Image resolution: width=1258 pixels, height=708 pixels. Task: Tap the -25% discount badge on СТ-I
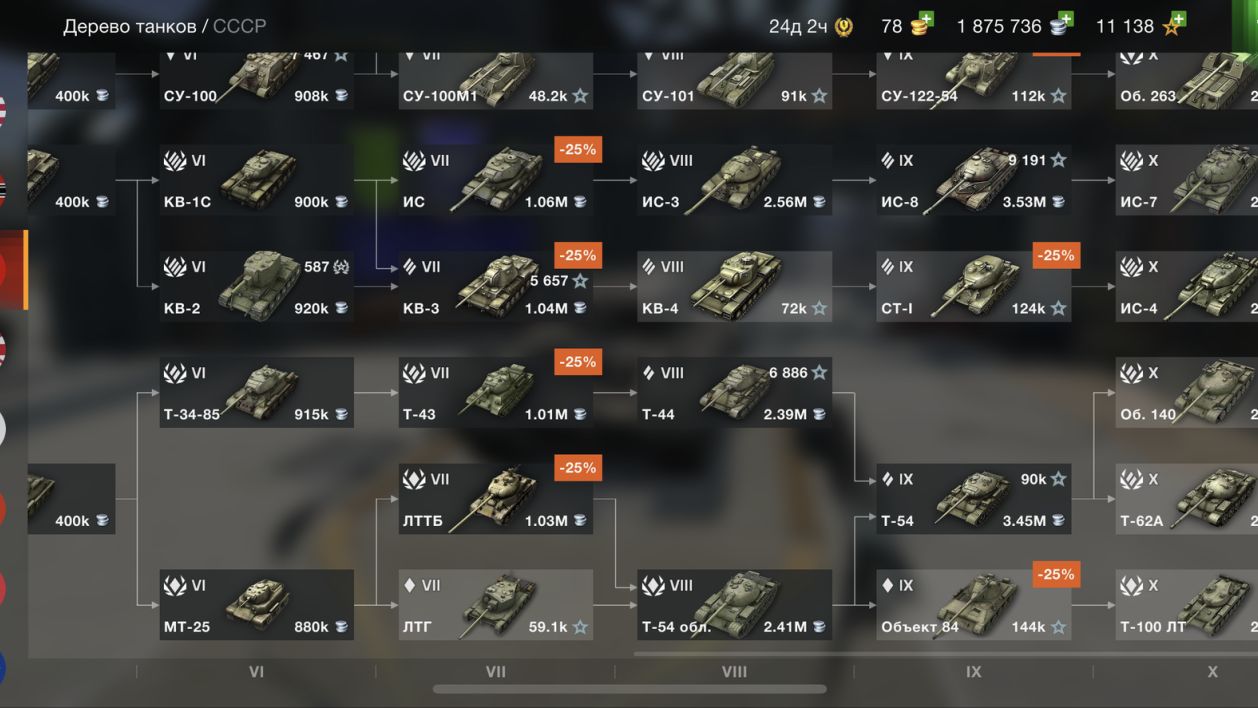pos(1056,256)
